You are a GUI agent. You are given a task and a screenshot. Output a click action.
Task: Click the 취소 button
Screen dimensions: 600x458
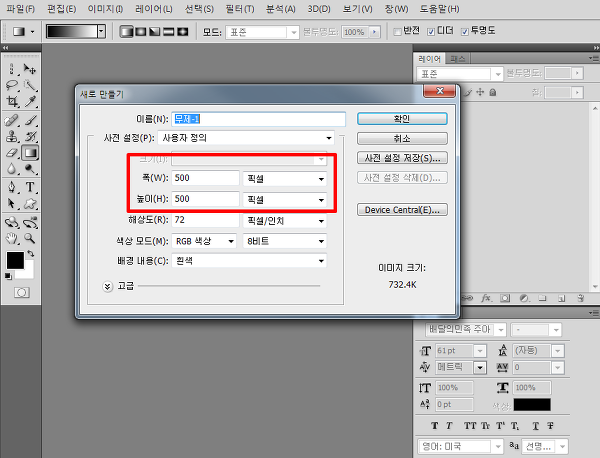tap(402, 138)
